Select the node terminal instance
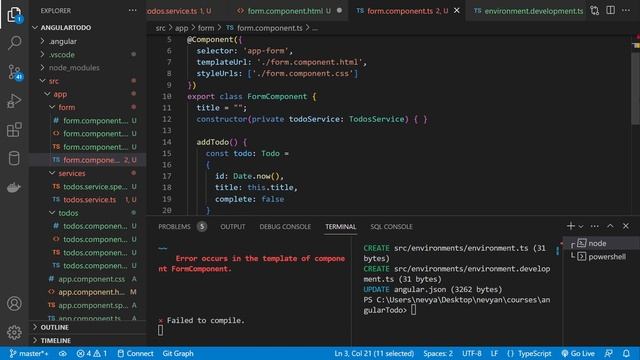 [x=601, y=243]
